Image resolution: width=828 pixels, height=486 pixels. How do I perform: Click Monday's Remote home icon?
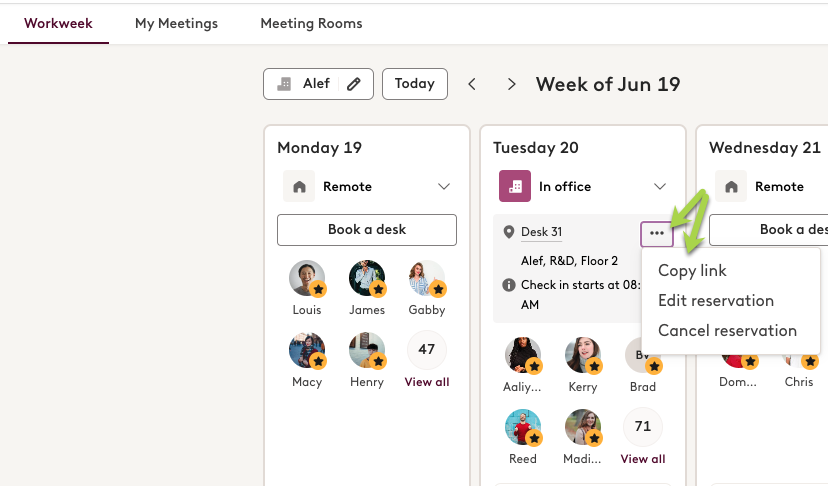coord(299,186)
